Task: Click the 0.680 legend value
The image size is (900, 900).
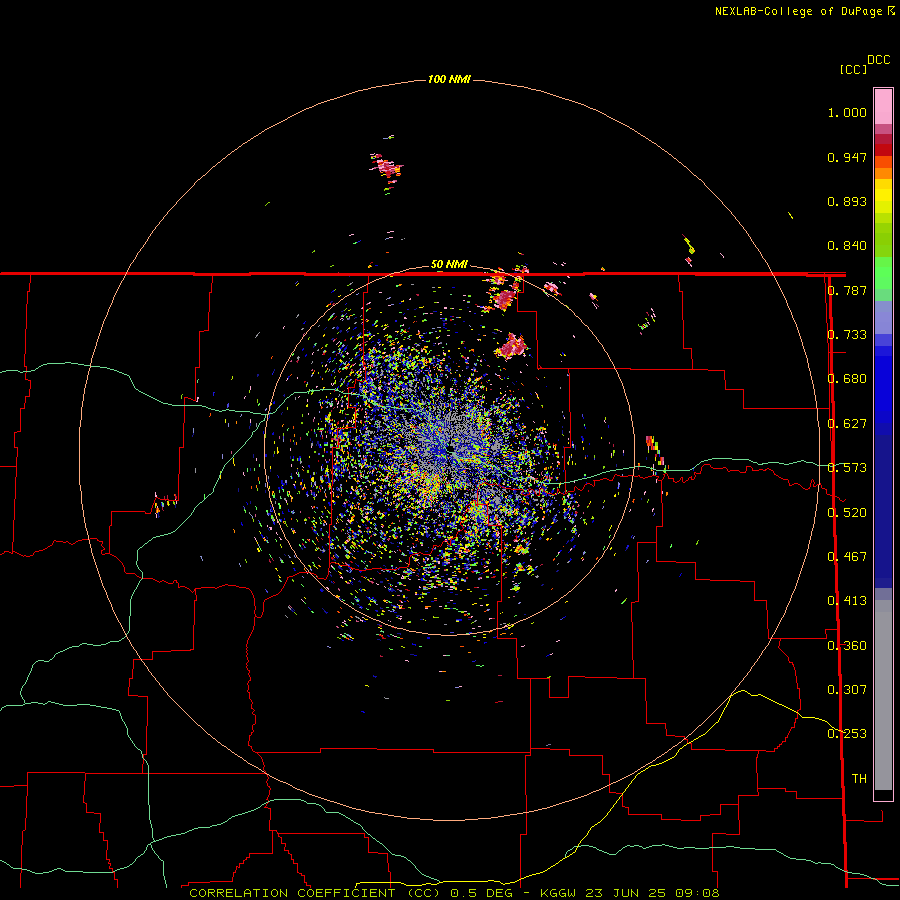Action: (x=847, y=379)
